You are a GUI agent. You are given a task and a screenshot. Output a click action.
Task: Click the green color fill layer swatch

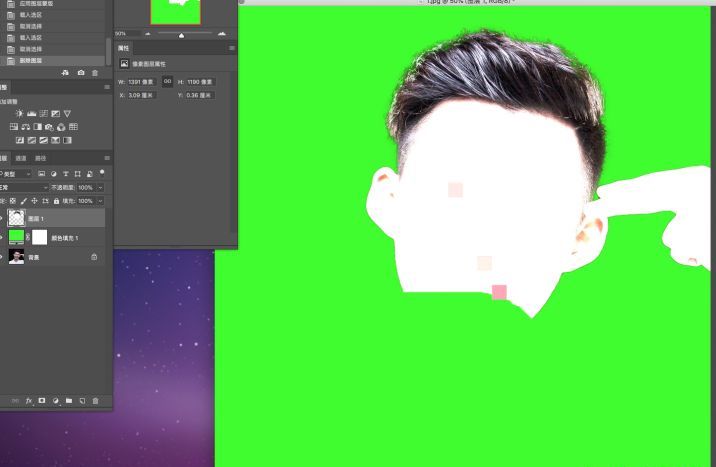click(16, 237)
